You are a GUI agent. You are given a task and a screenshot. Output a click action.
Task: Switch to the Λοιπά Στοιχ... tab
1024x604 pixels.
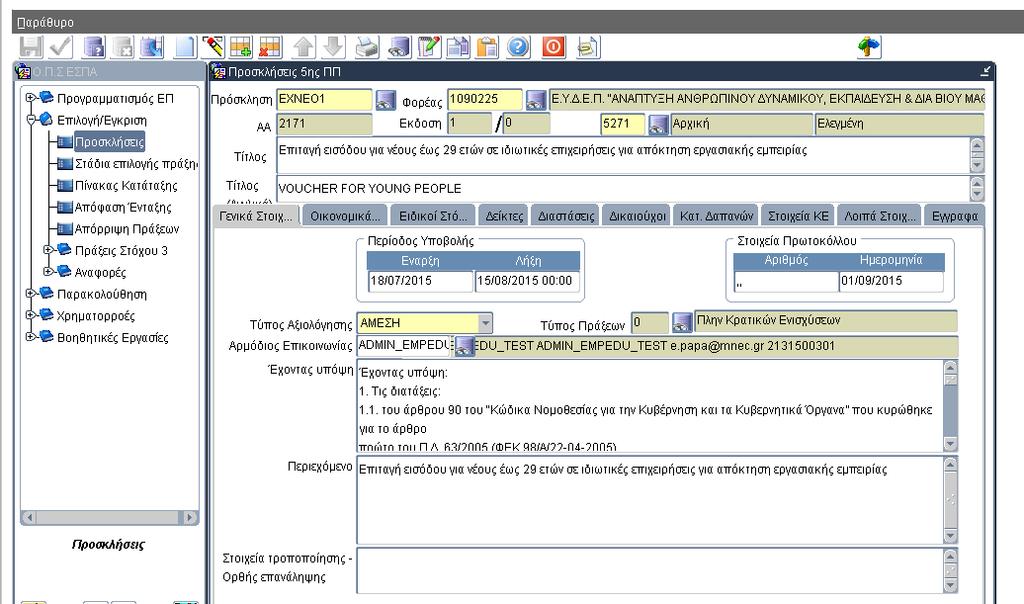tap(880, 216)
